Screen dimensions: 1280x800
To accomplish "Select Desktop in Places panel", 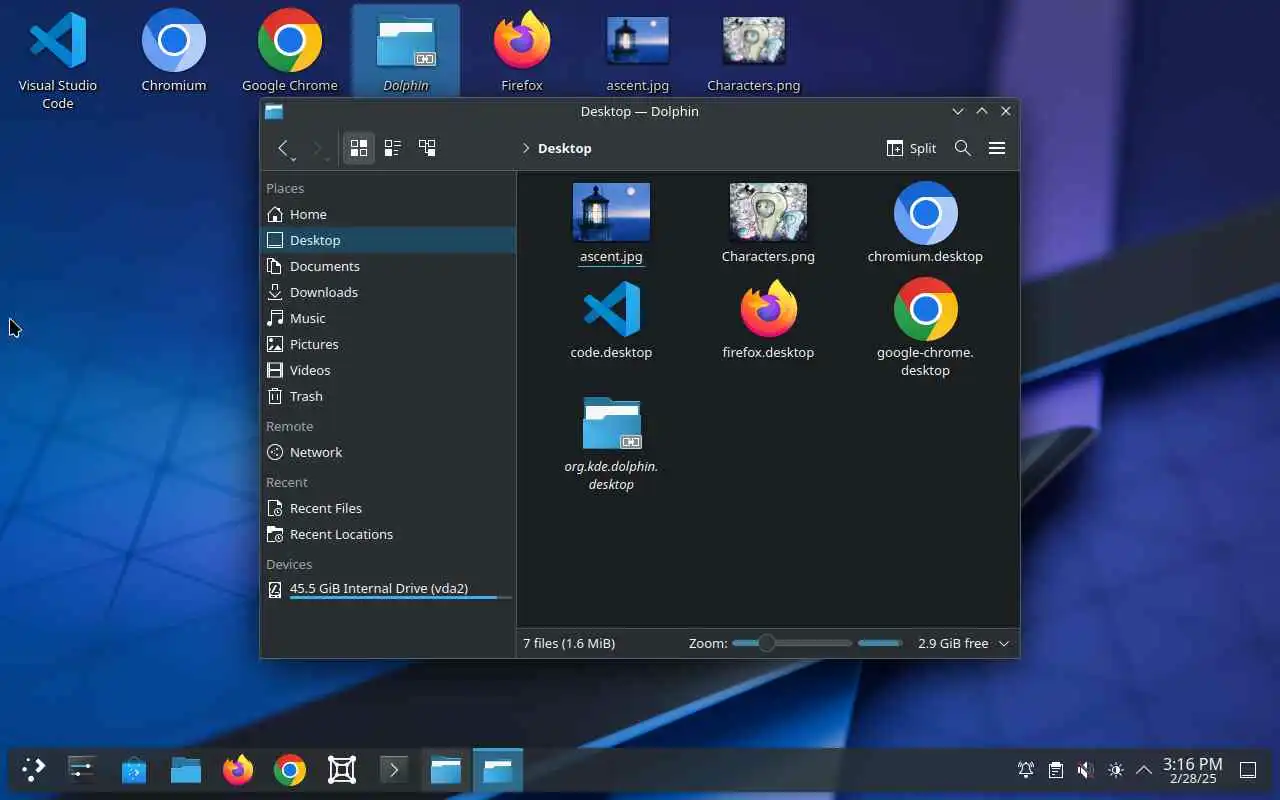I will (x=388, y=240).
